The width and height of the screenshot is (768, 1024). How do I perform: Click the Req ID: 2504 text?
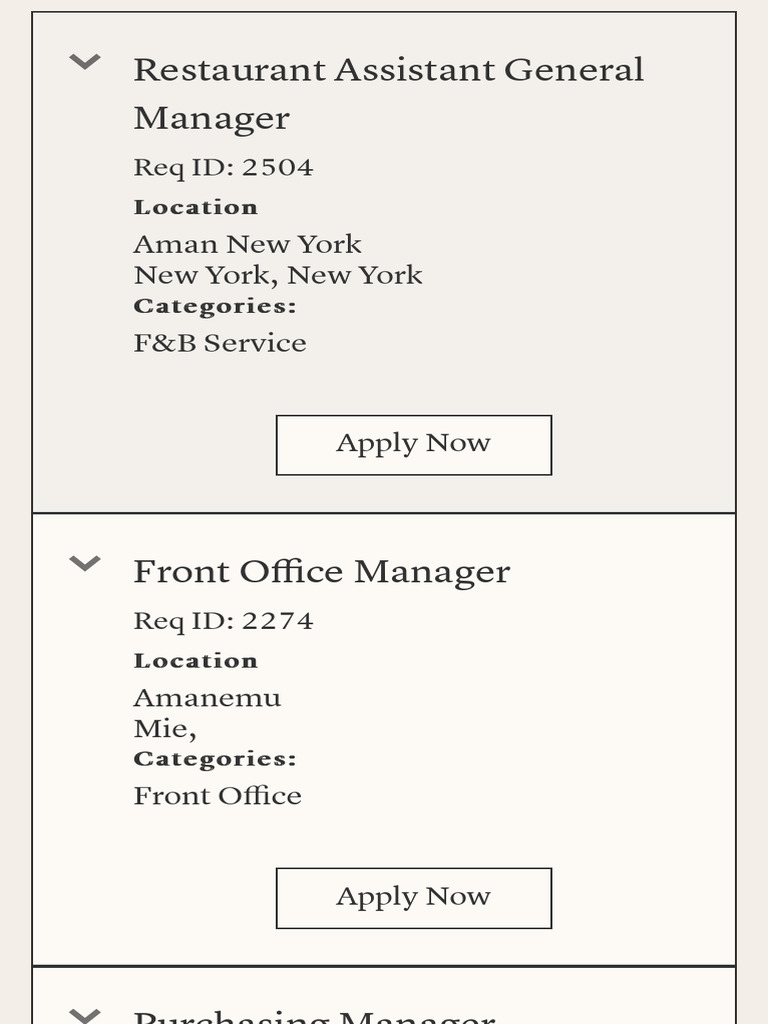223,167
